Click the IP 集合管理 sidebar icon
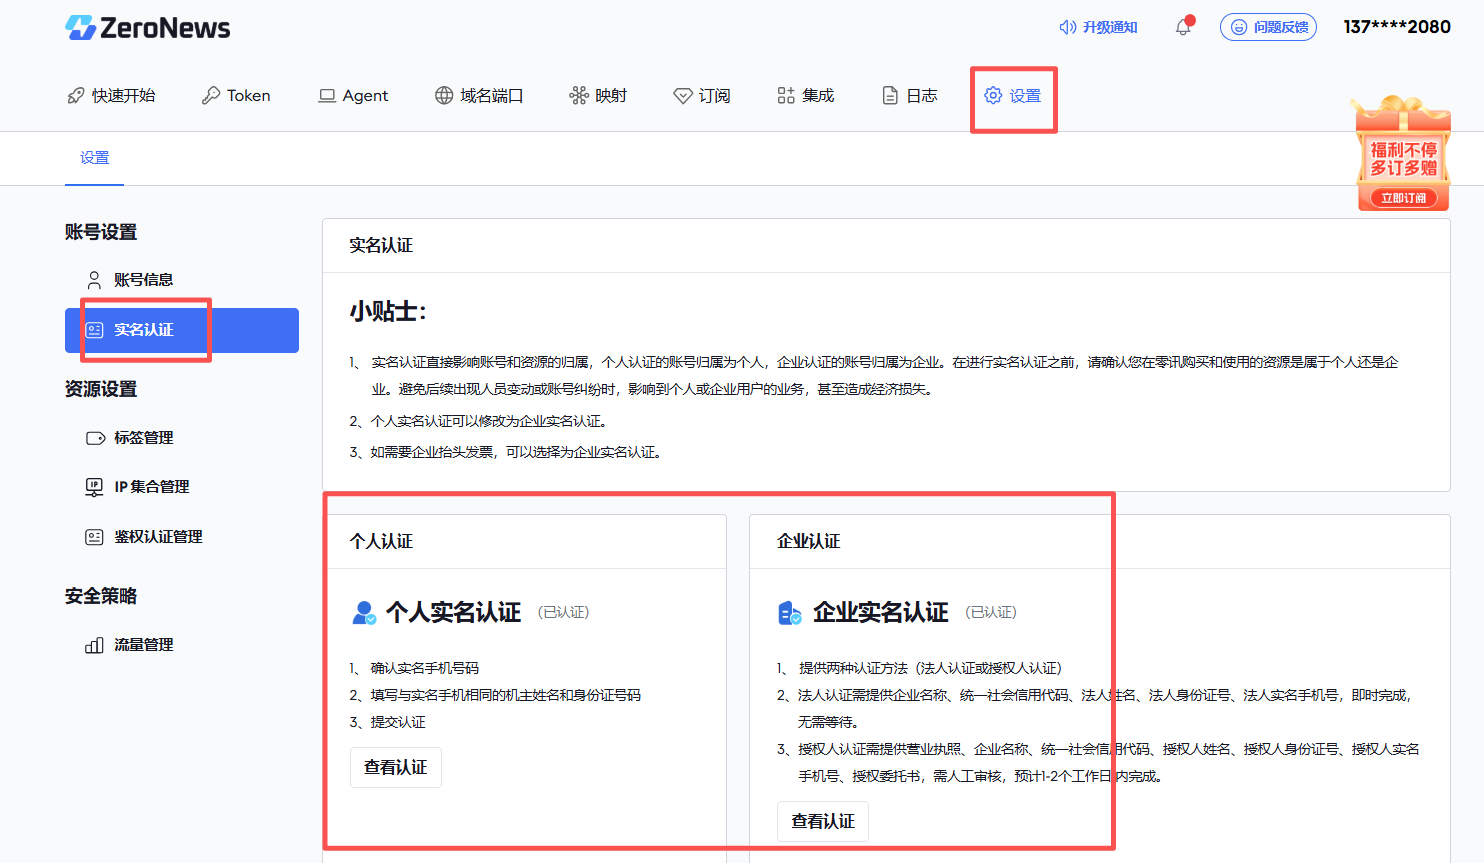 click(x=94, y=487)
